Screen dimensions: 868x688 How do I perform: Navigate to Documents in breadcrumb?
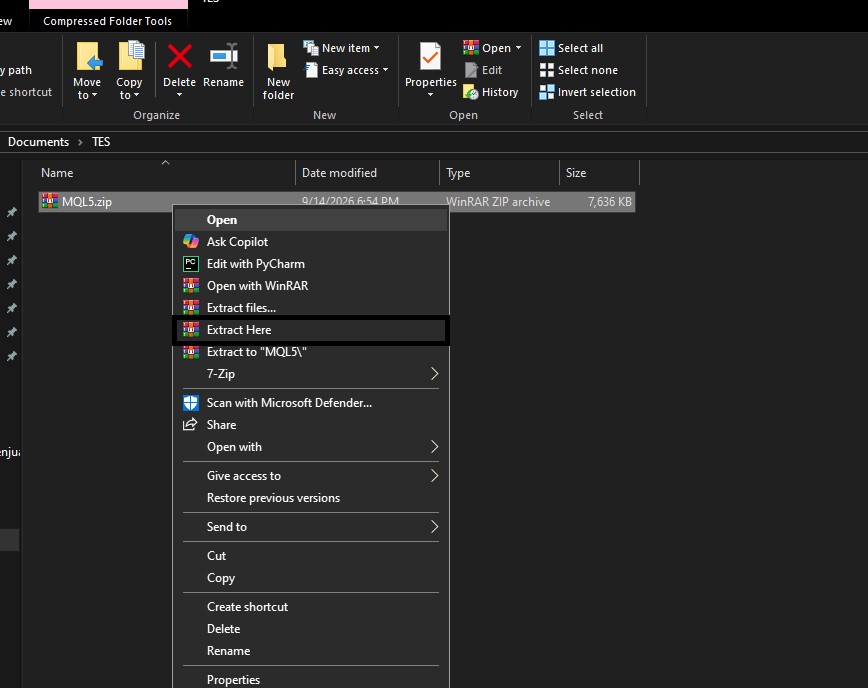click(x=38, y=142)
